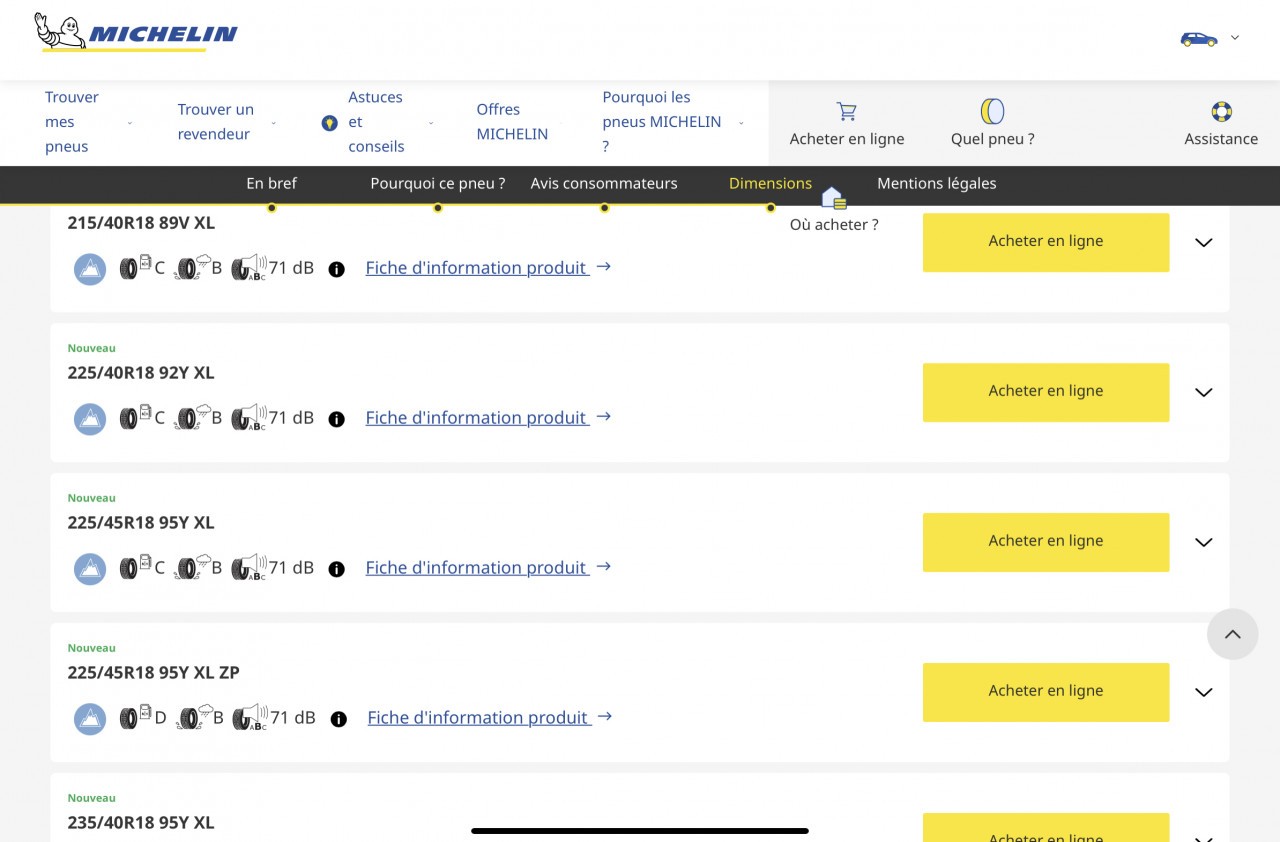Expand the 225/40R18 92Y XL row
The width and height of the screenshot is (1280, 842).
coord(1204,393)
